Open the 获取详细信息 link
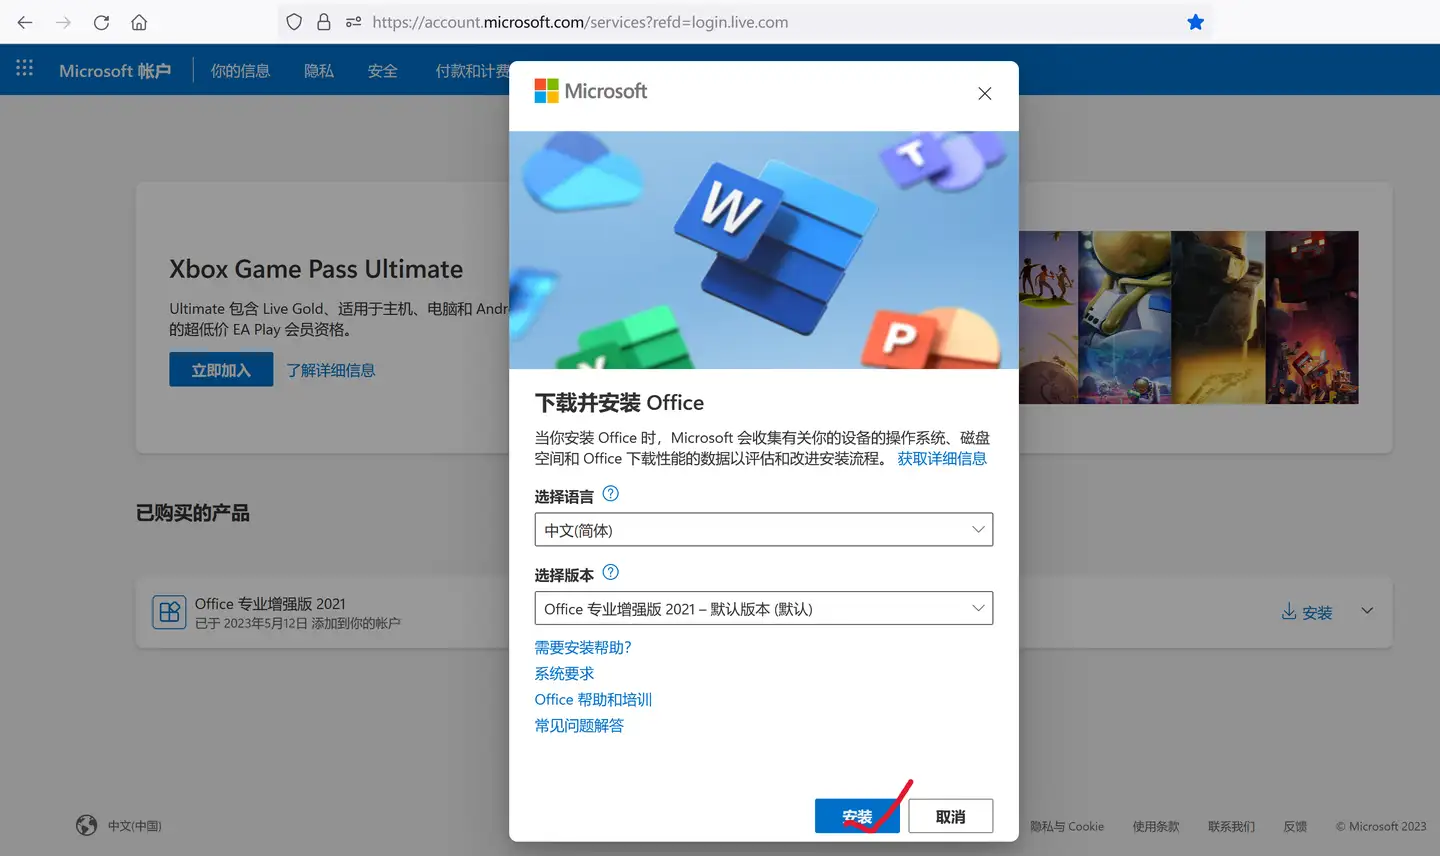Image resolution: width=1440 pixels, height=856 pixels. tap(942, 458)
